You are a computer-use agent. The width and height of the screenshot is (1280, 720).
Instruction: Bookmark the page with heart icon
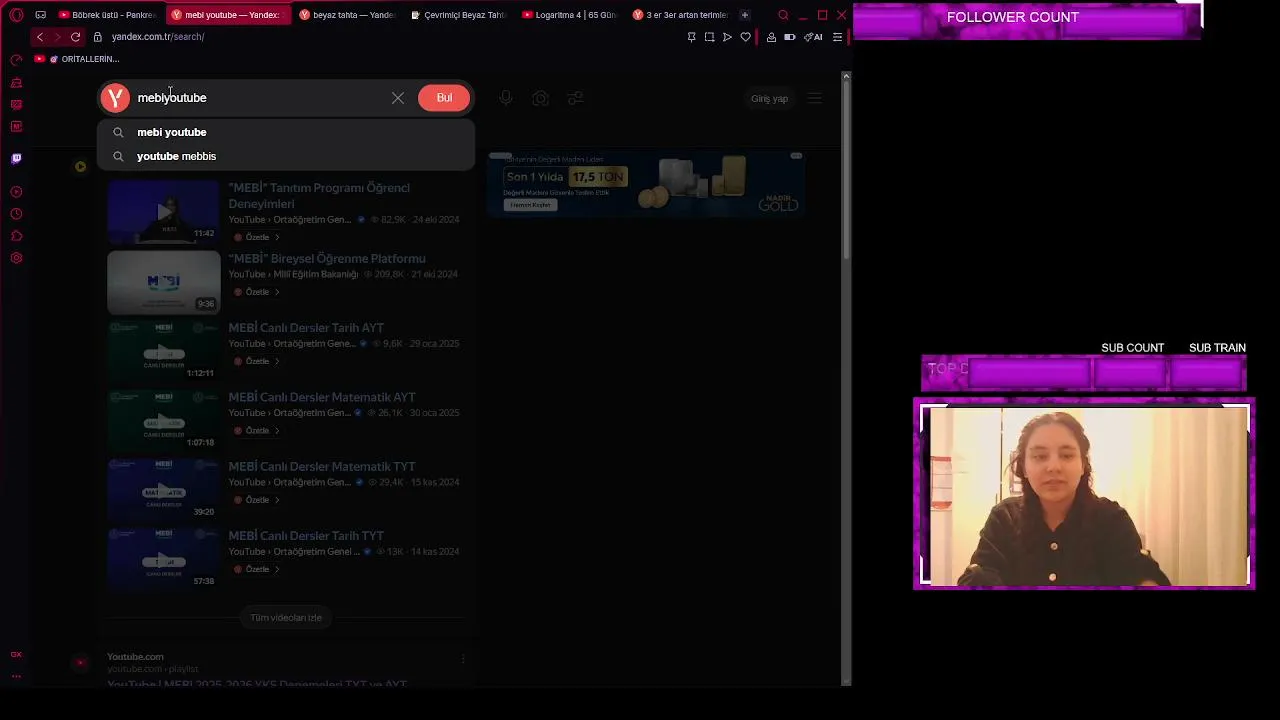coord(745,37)
